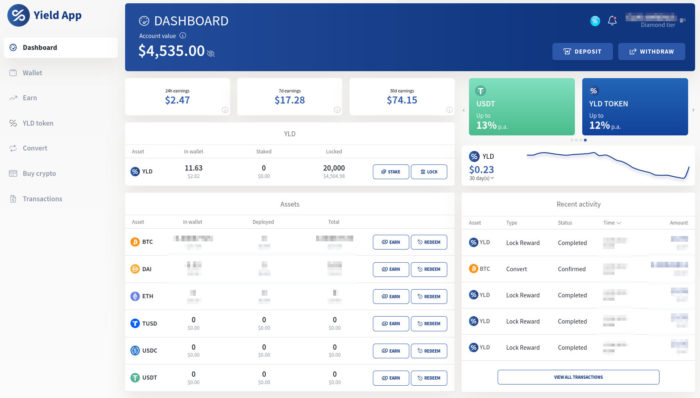Sort Recent activity by Time column
700x398 pixels.
tap(612, 223)
